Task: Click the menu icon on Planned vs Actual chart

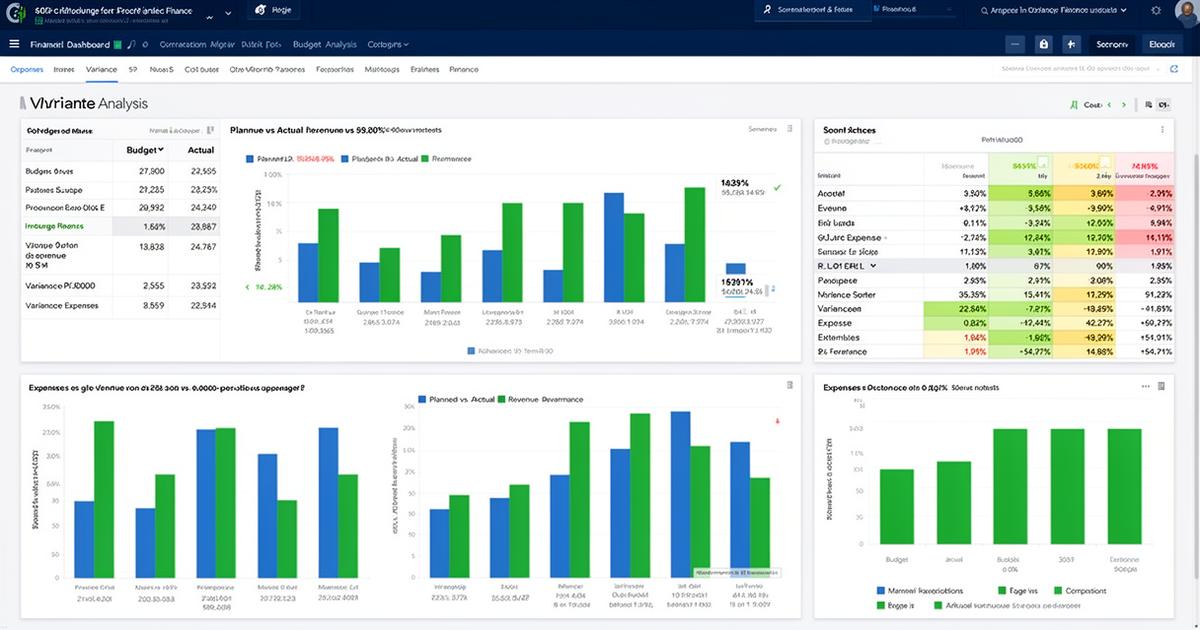Action: point(789,129)
